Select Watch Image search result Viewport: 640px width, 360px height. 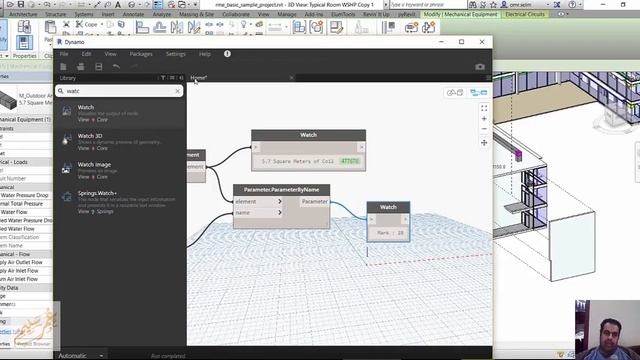pos(120,171)
